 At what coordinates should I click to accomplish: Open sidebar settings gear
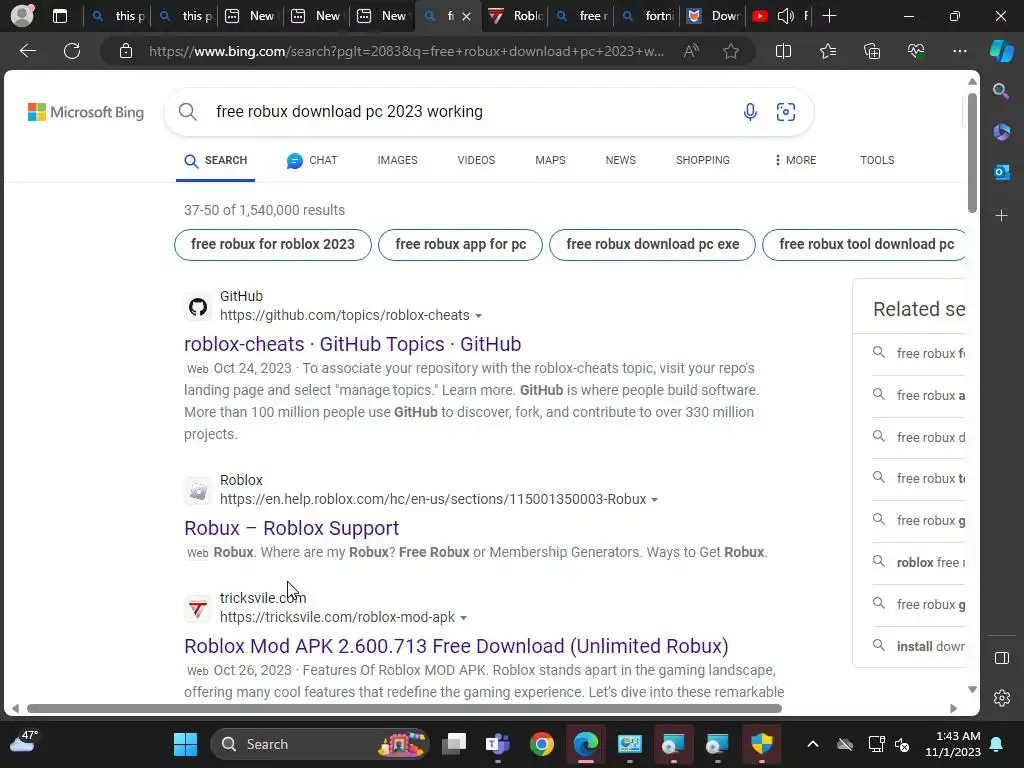click(x=1001, y=698)
